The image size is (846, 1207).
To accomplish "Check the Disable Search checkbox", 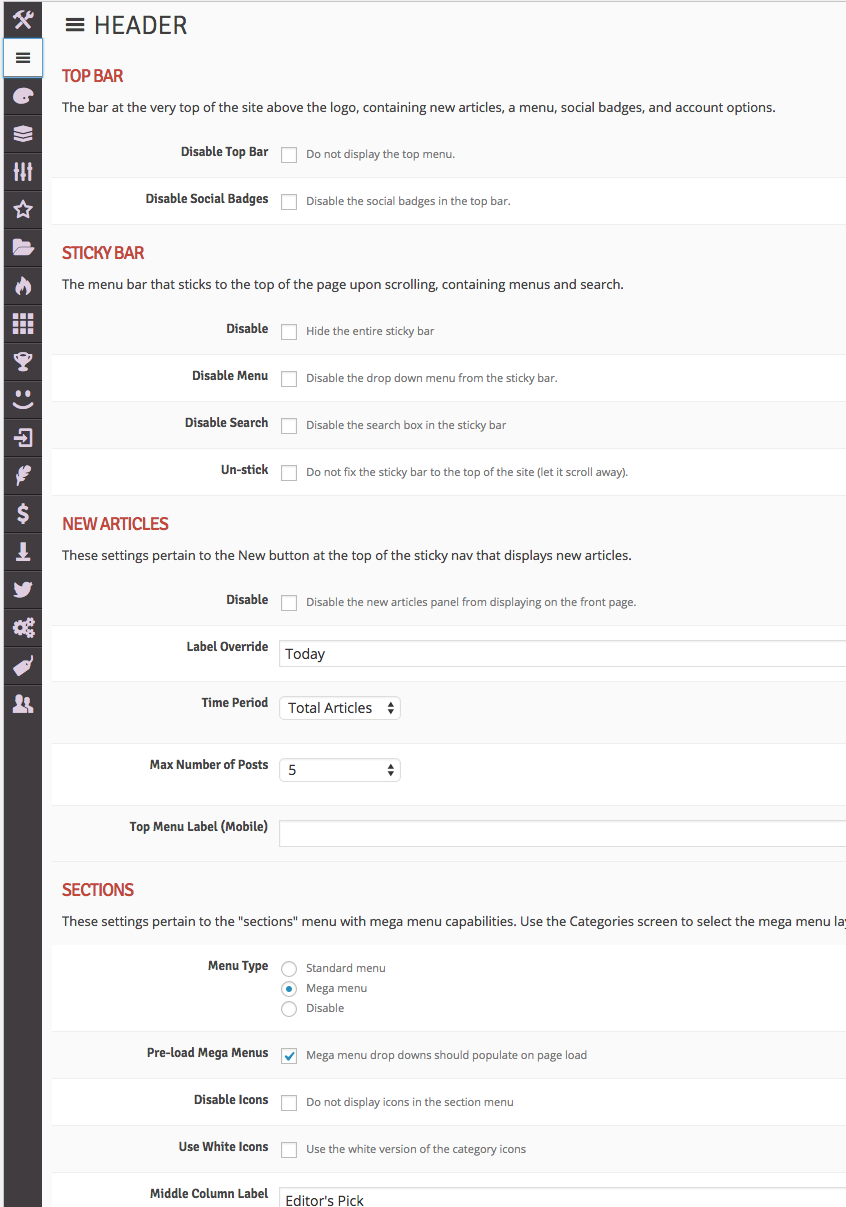I will [289, 426].
